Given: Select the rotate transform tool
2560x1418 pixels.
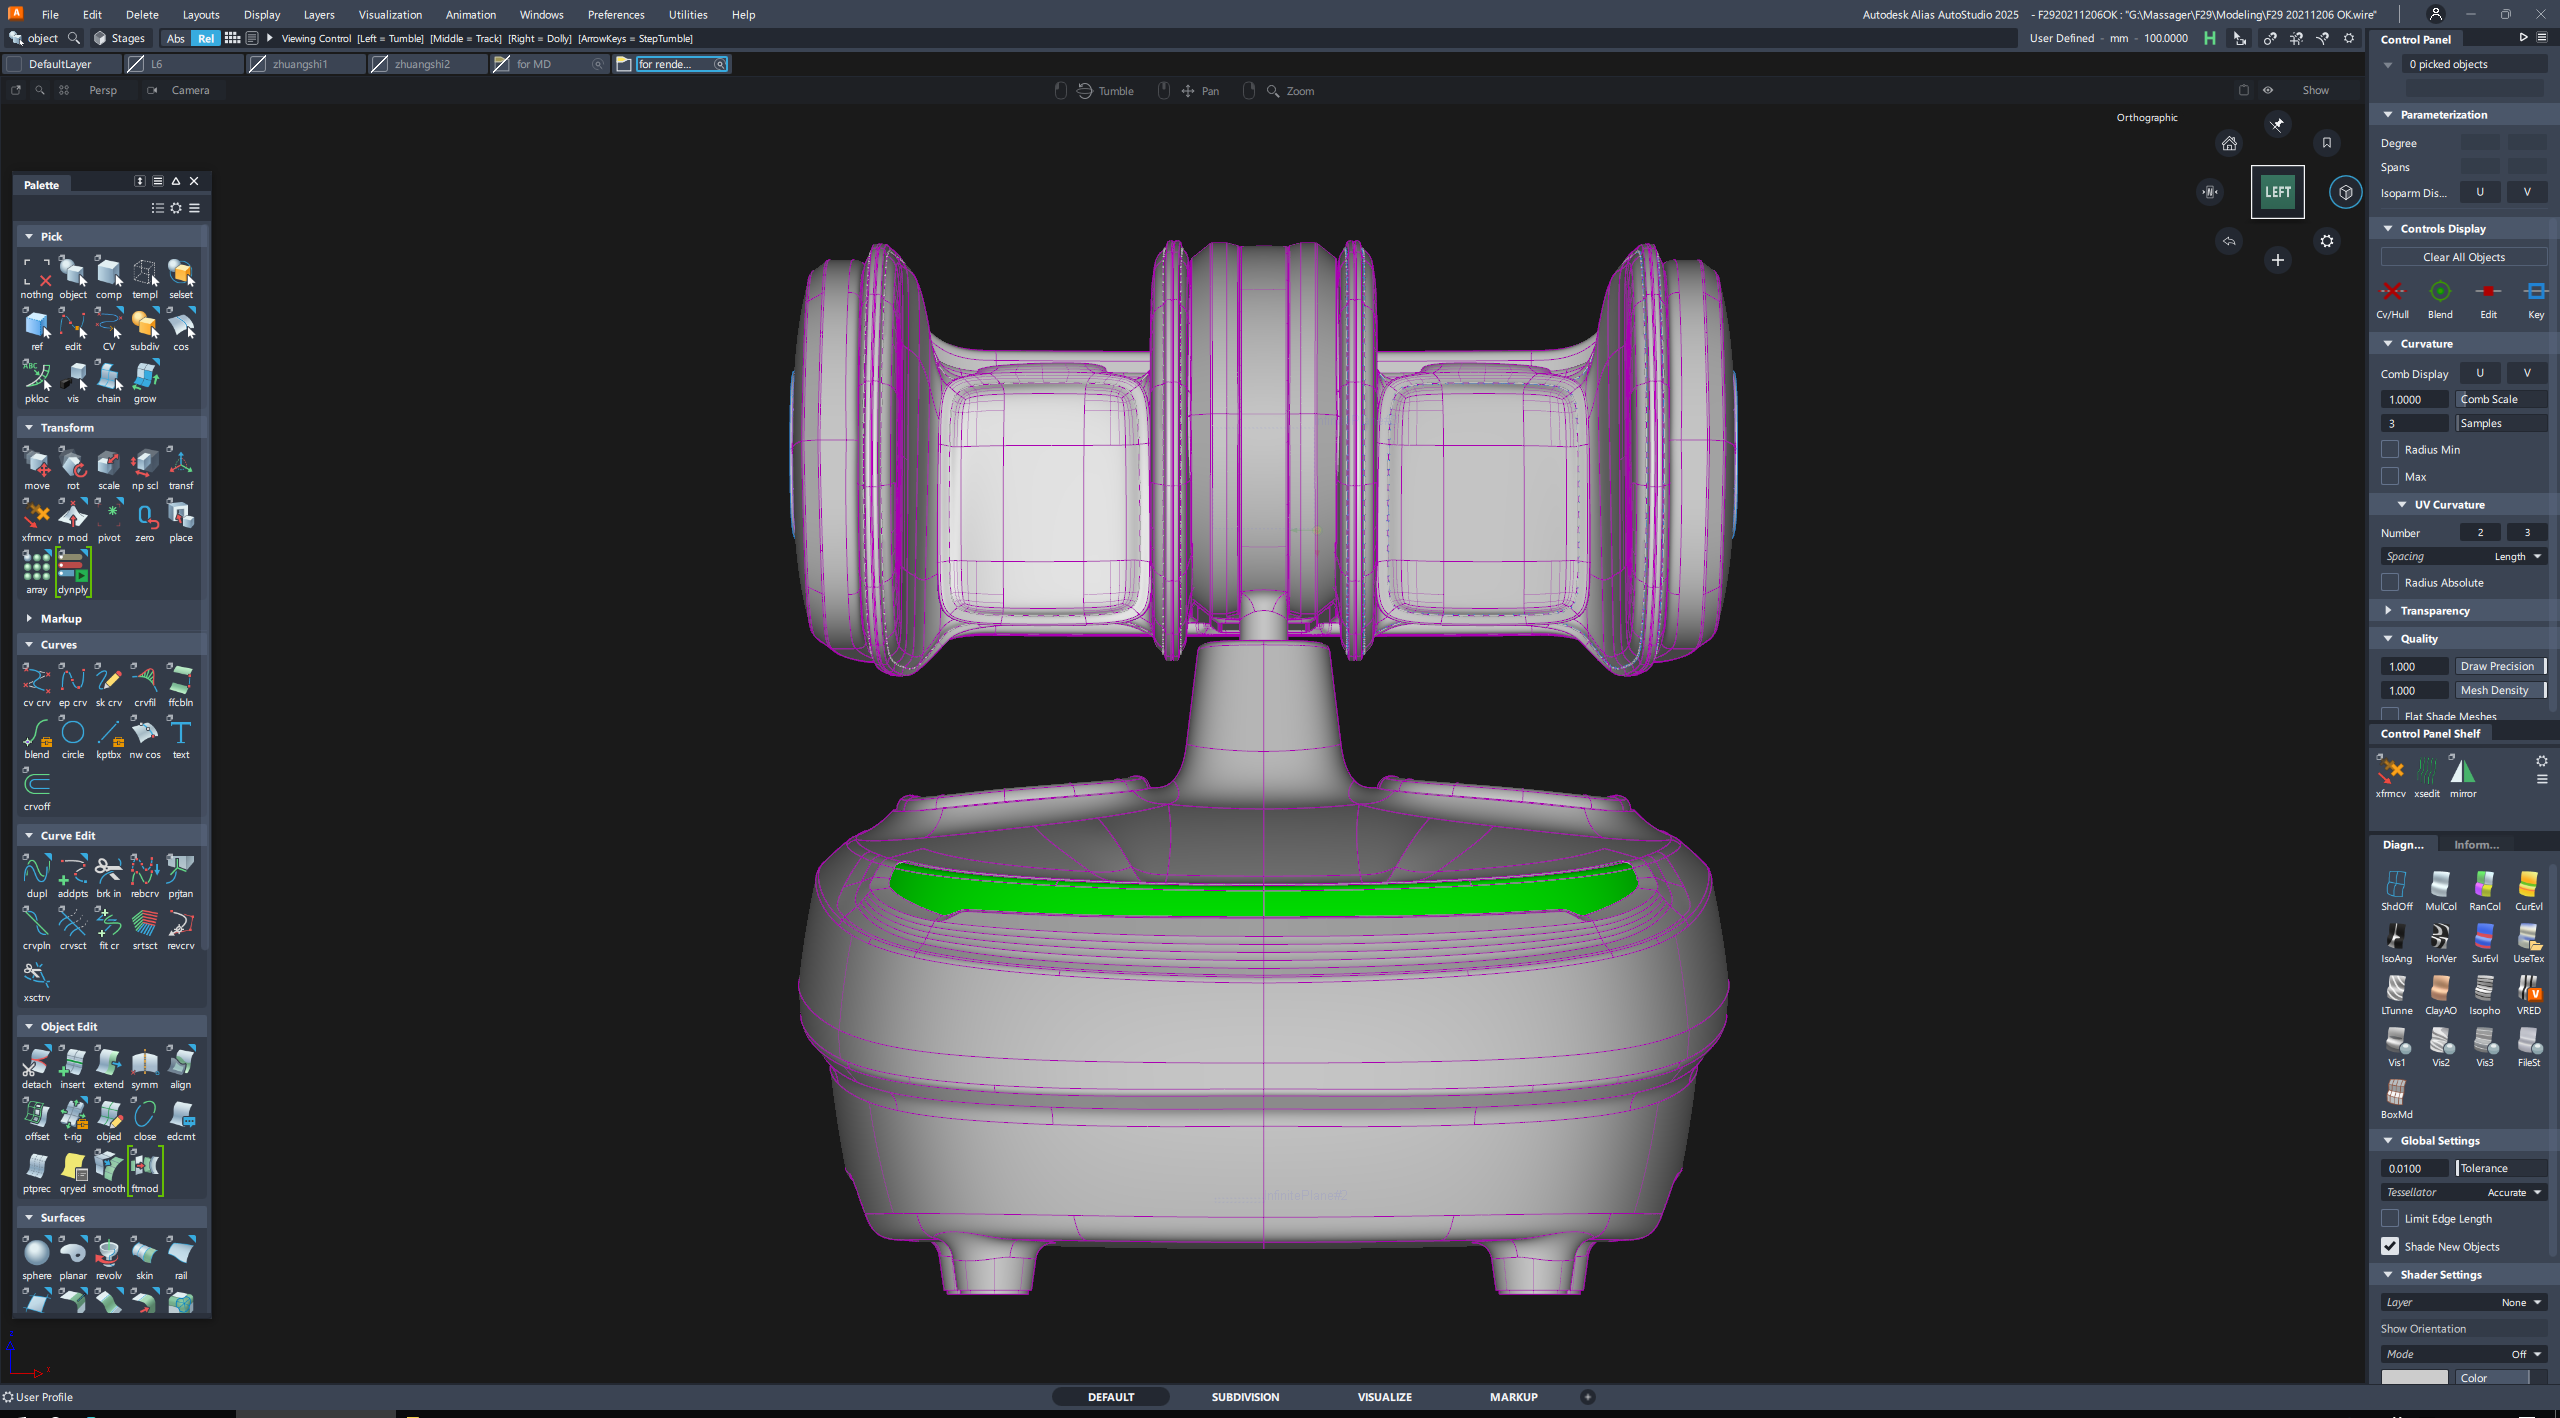Looking at the screenshot, I should pyautogui.click(x=72, y=463).
